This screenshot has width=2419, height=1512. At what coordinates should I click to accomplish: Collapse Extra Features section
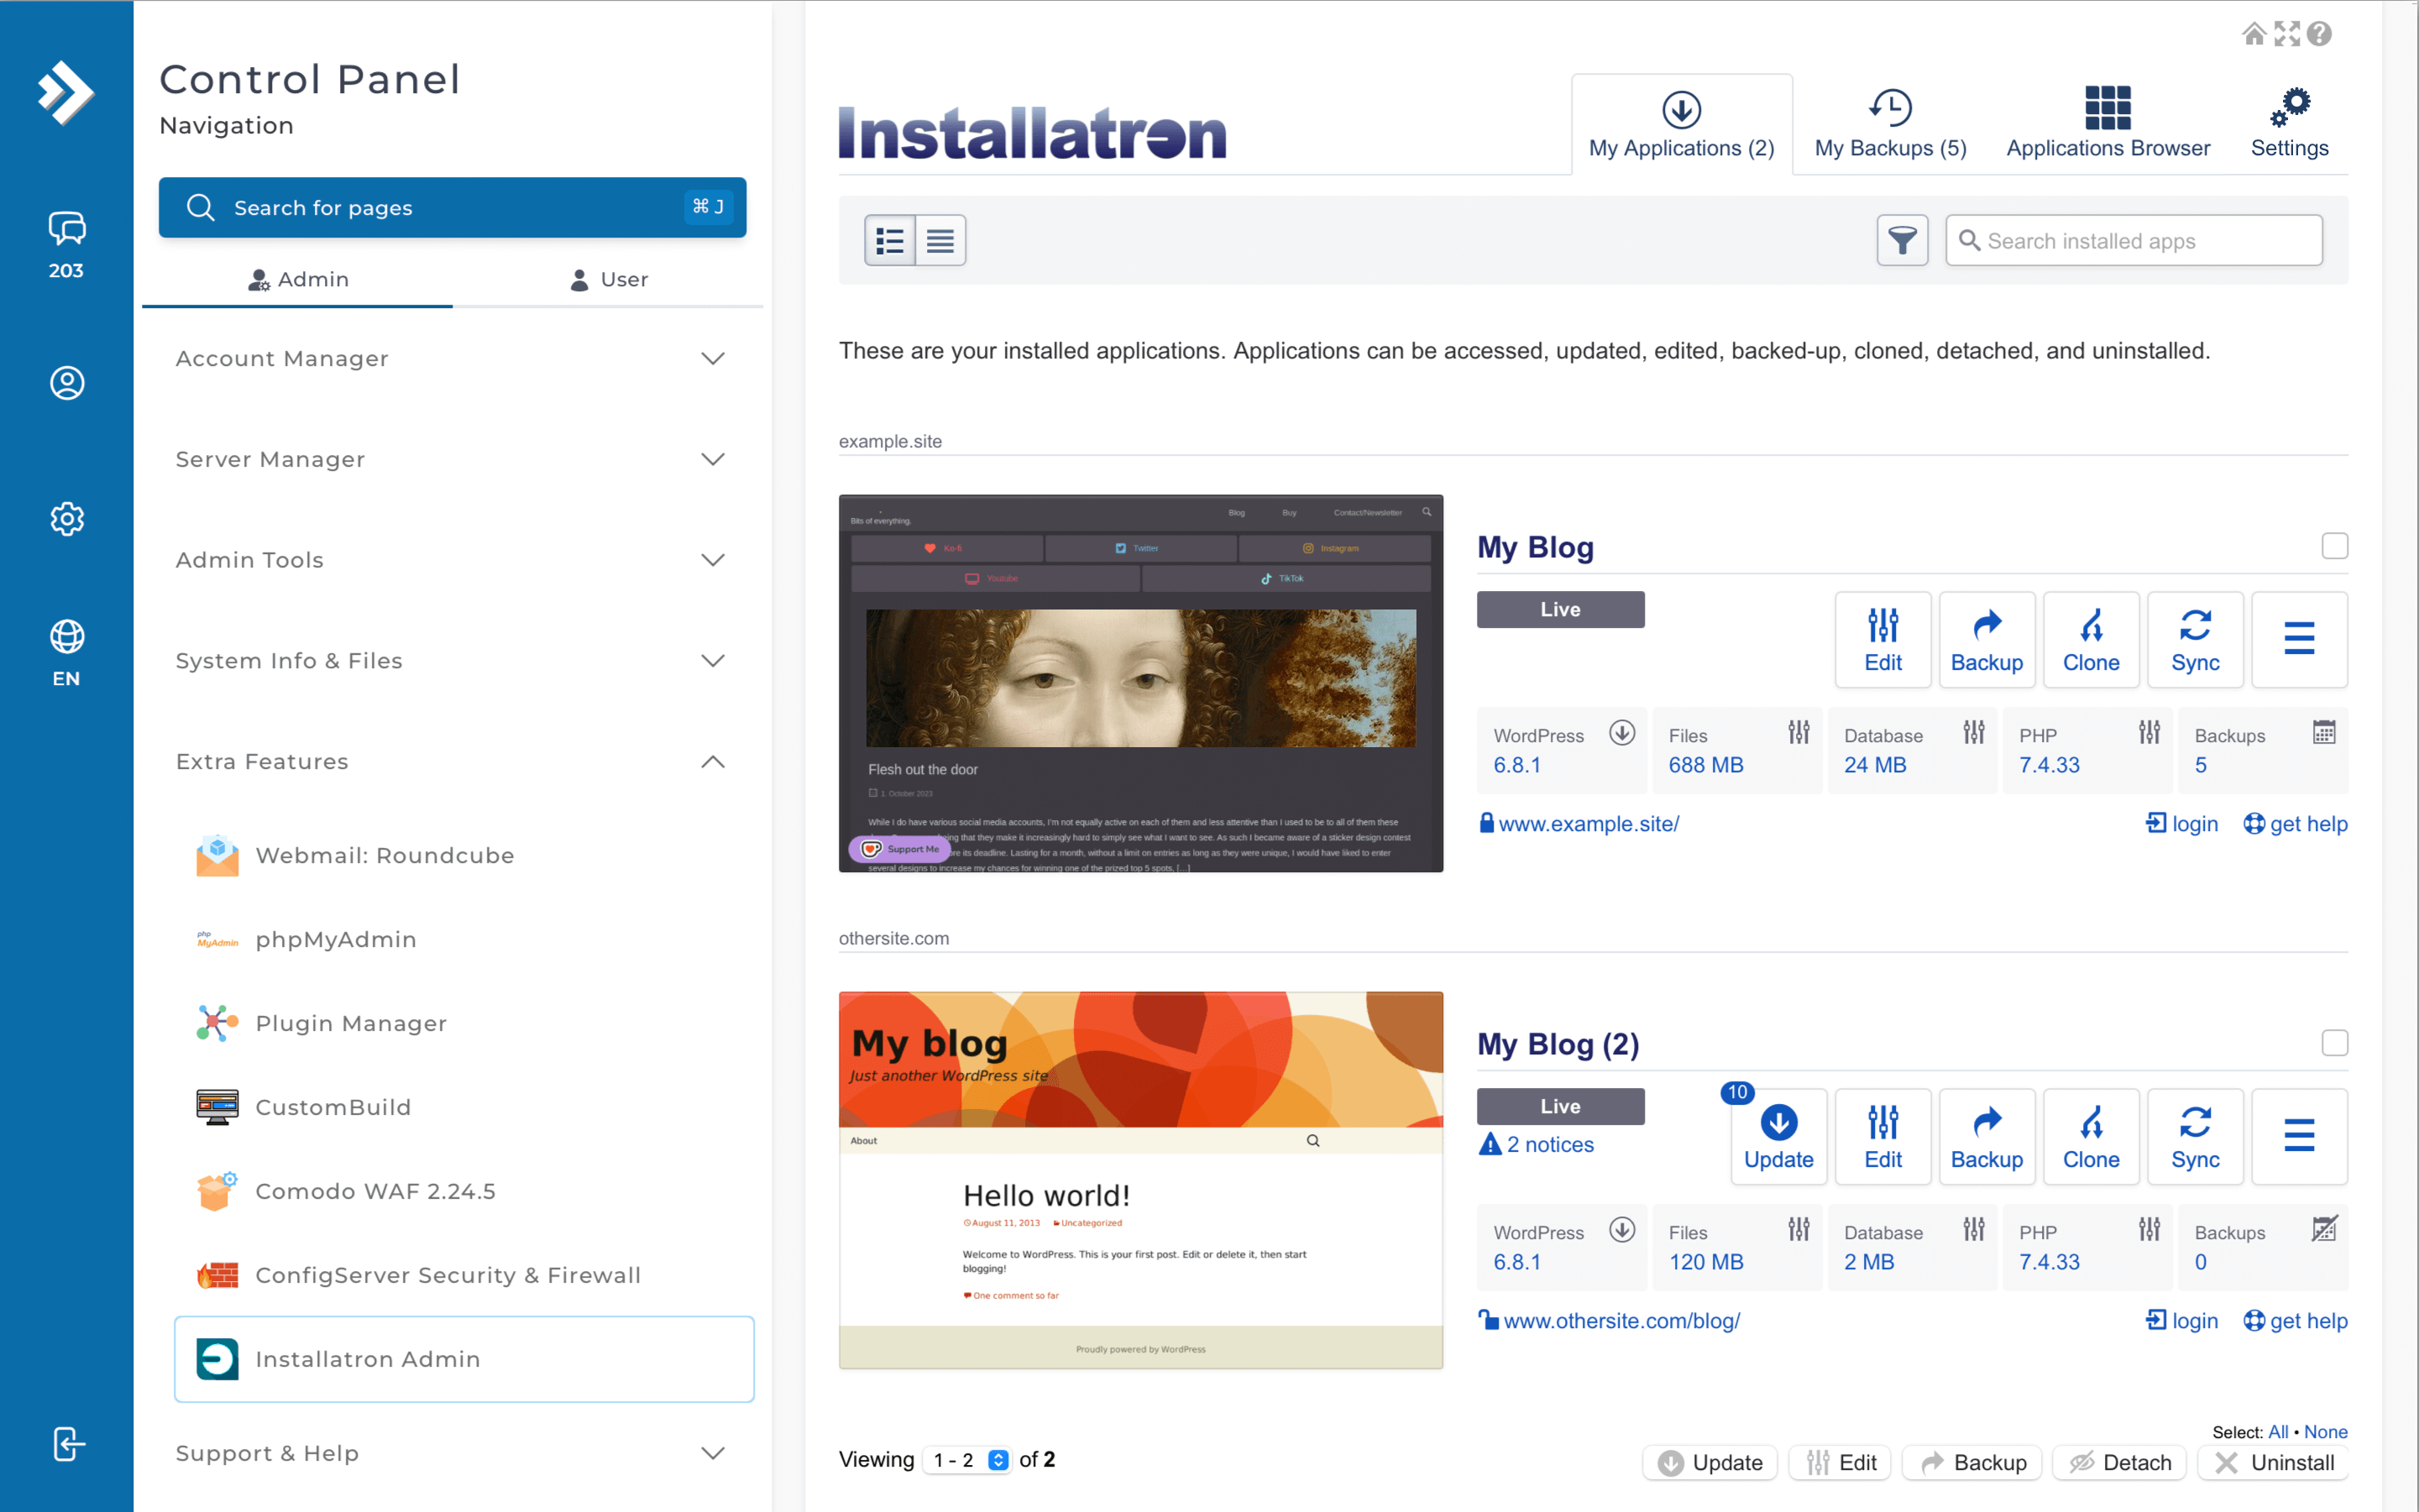[451, 762]
